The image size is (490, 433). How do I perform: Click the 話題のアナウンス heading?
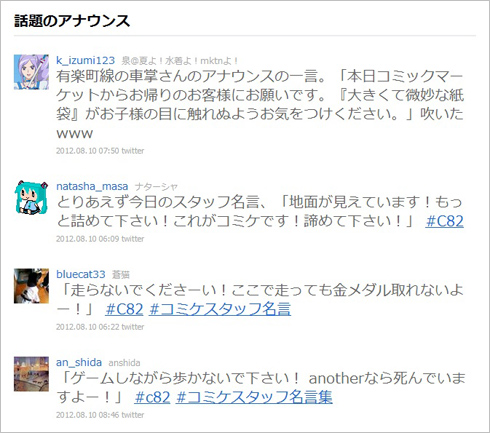[x=72, y=21]
